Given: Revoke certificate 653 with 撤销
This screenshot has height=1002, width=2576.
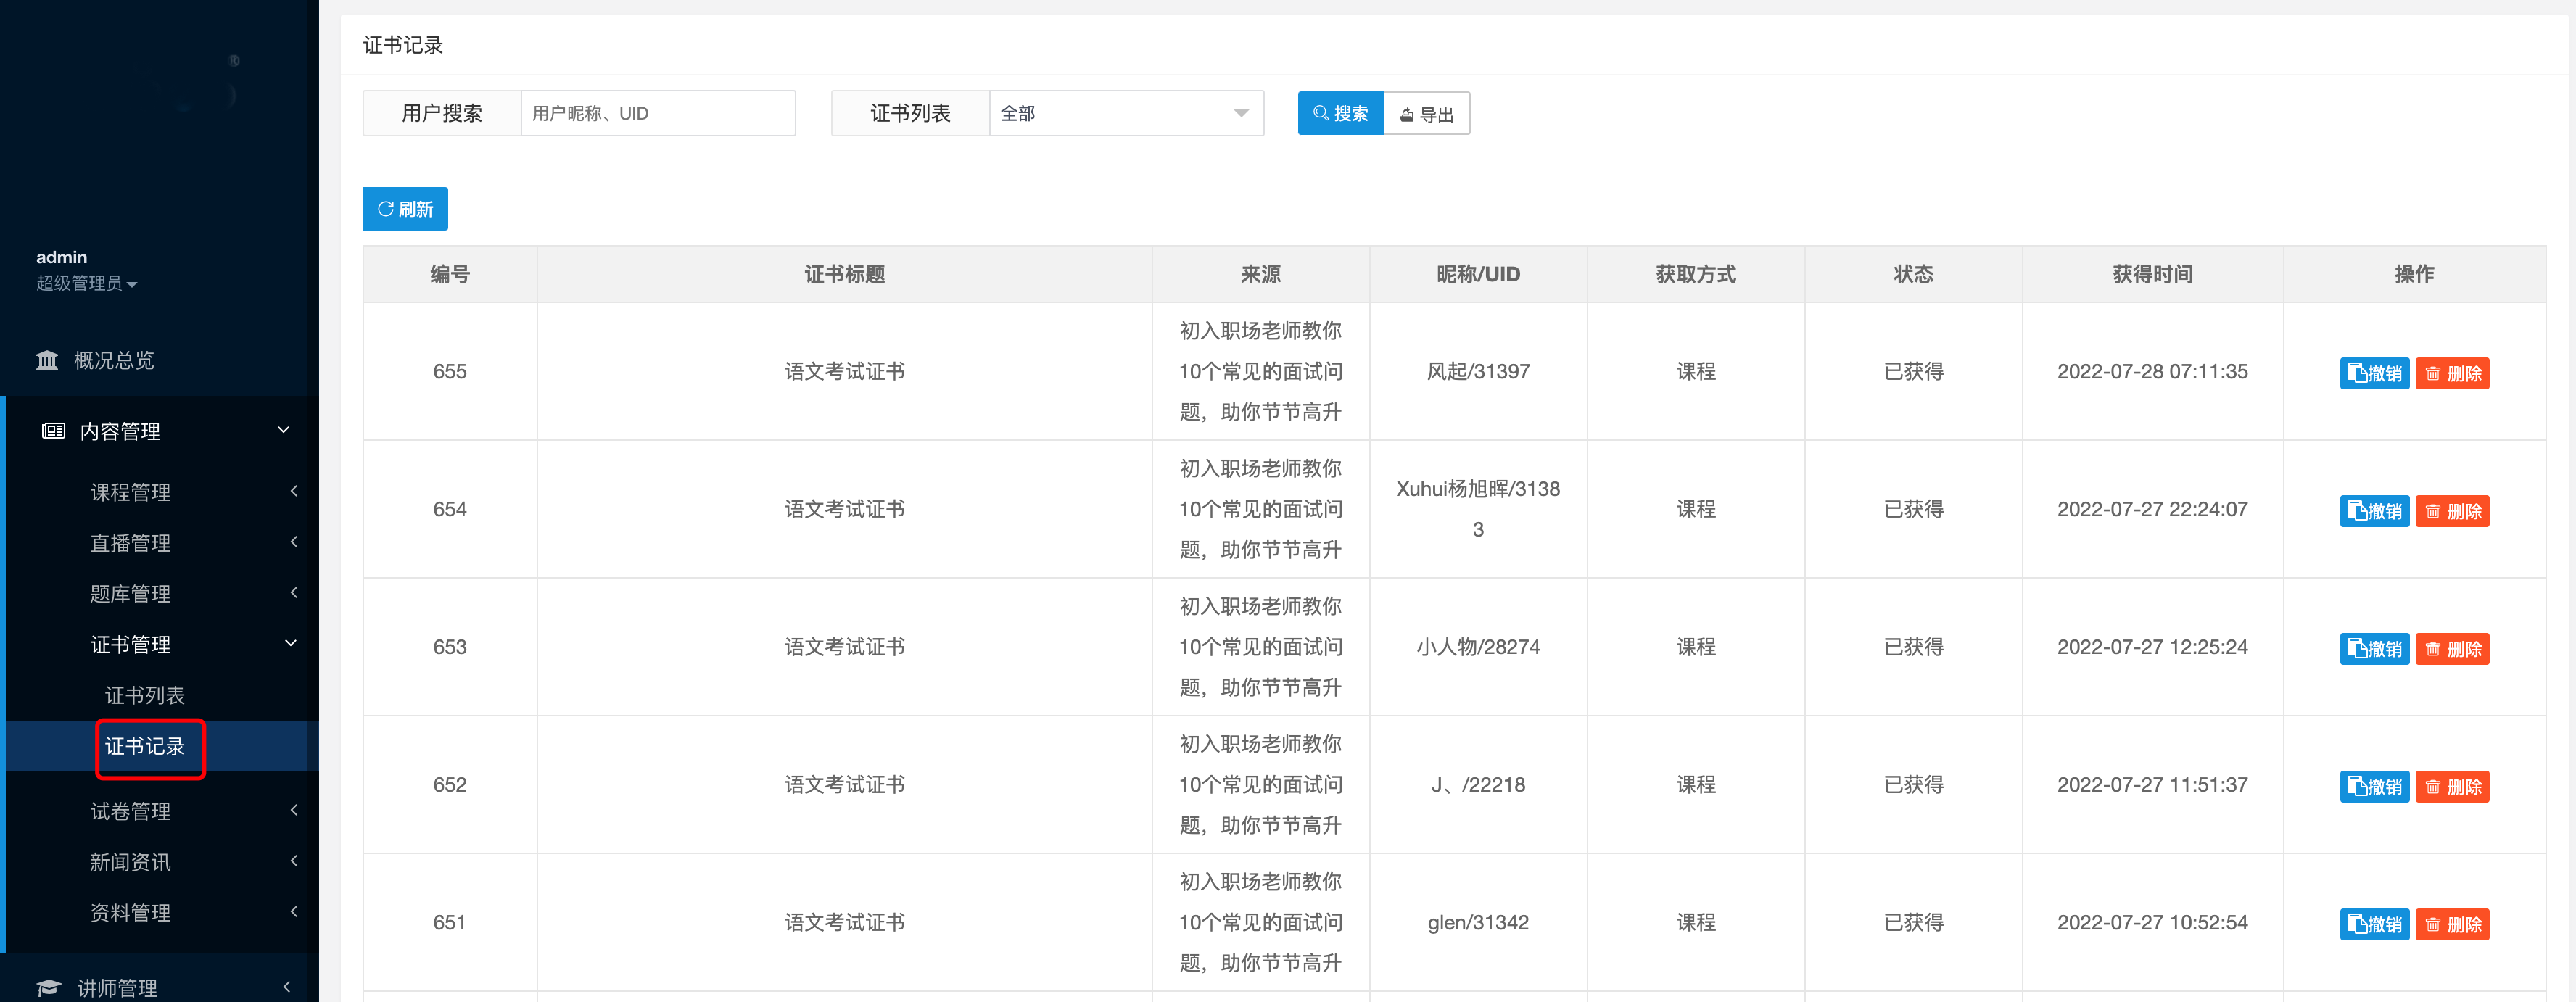Looking at the screenshot, I should tap(2374, 649).
